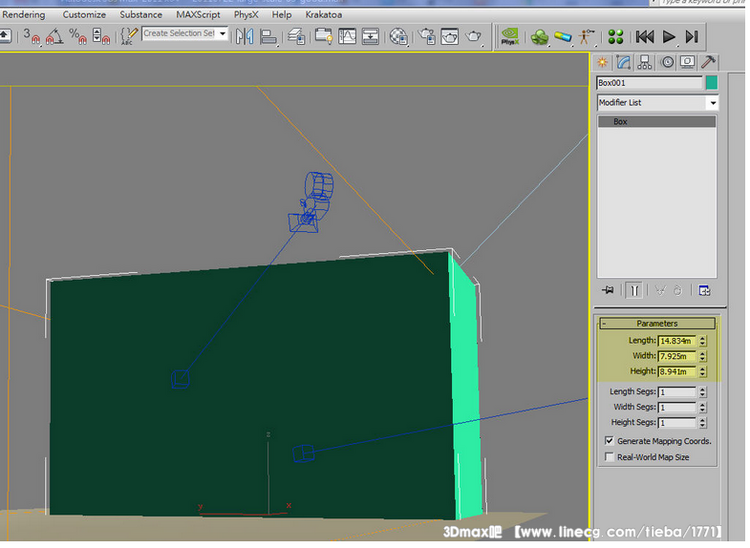Open the Rendering menu
This screenshot has width=750, height=548.
click(23, 15)
